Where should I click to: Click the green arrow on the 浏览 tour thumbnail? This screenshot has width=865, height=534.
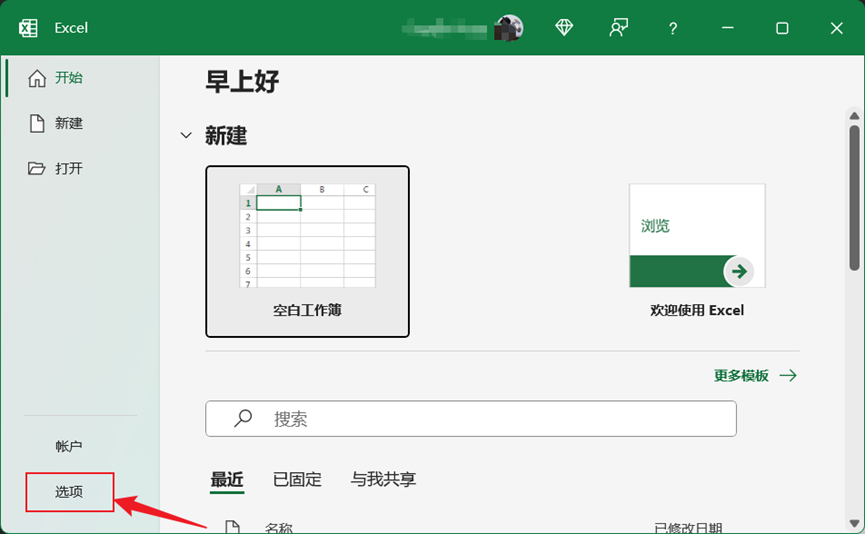pyautogui.click(x=738, y=271)
